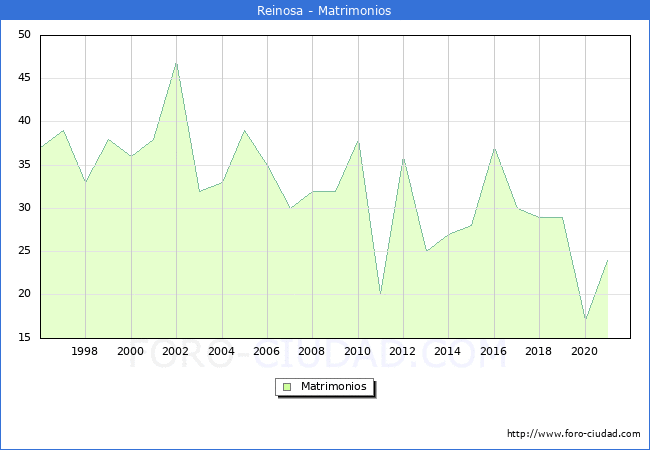Click the 2016 peak data point

(x=494, y=148)
